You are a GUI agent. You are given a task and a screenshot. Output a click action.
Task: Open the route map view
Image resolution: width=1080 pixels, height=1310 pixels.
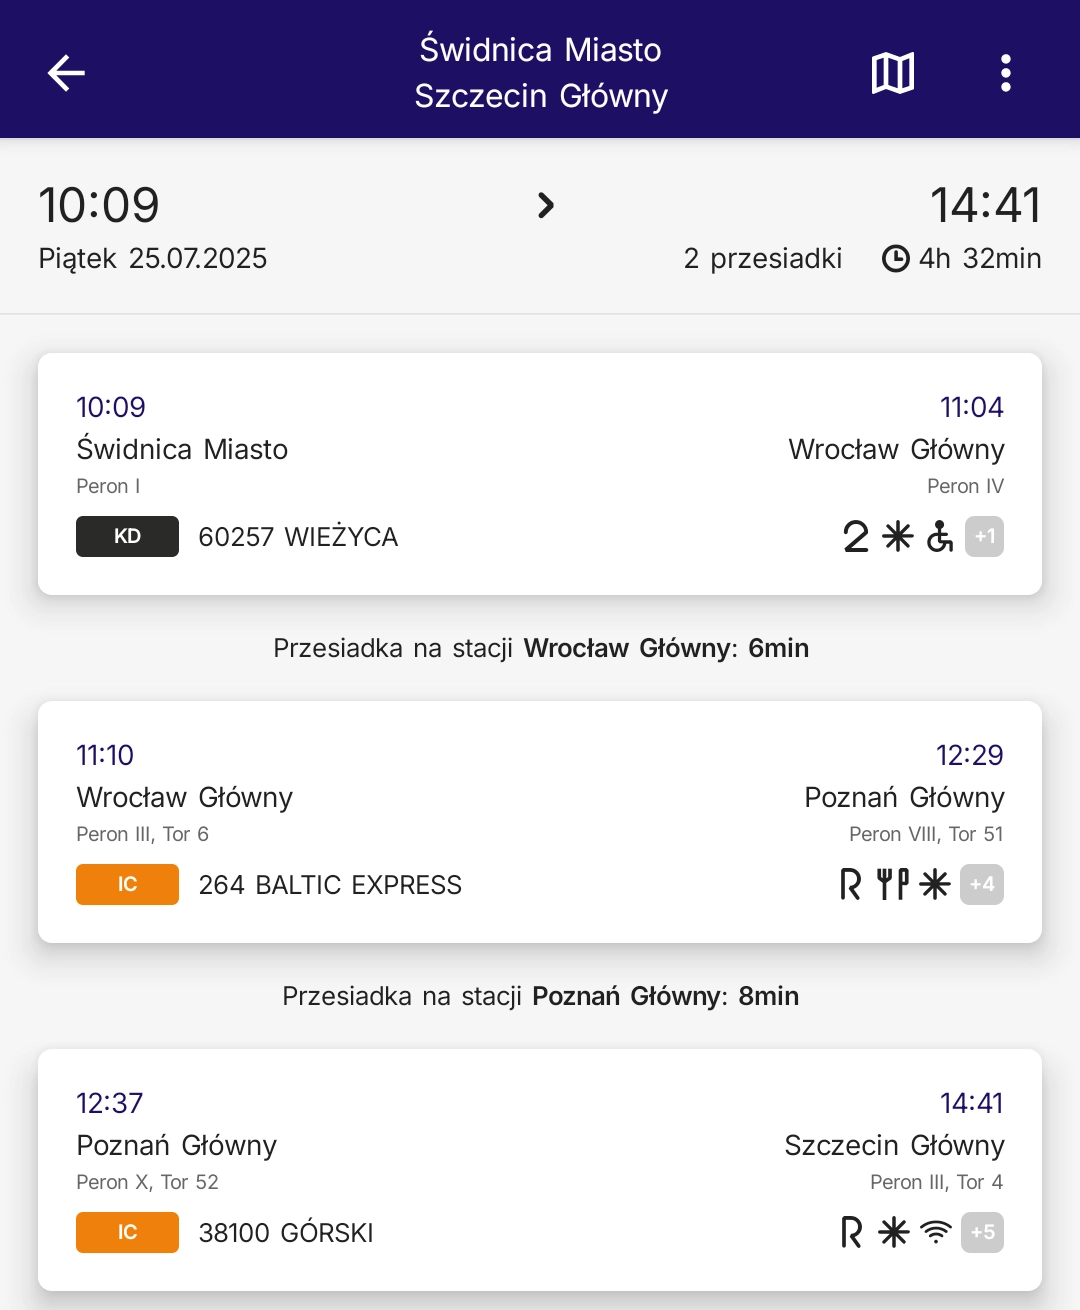tap(893, 73)
